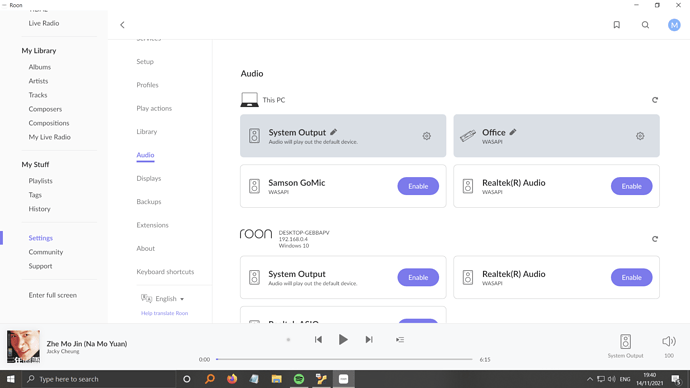Open the profile avatar M
This screenshot has height=388, width=690.
click(674, 25)
